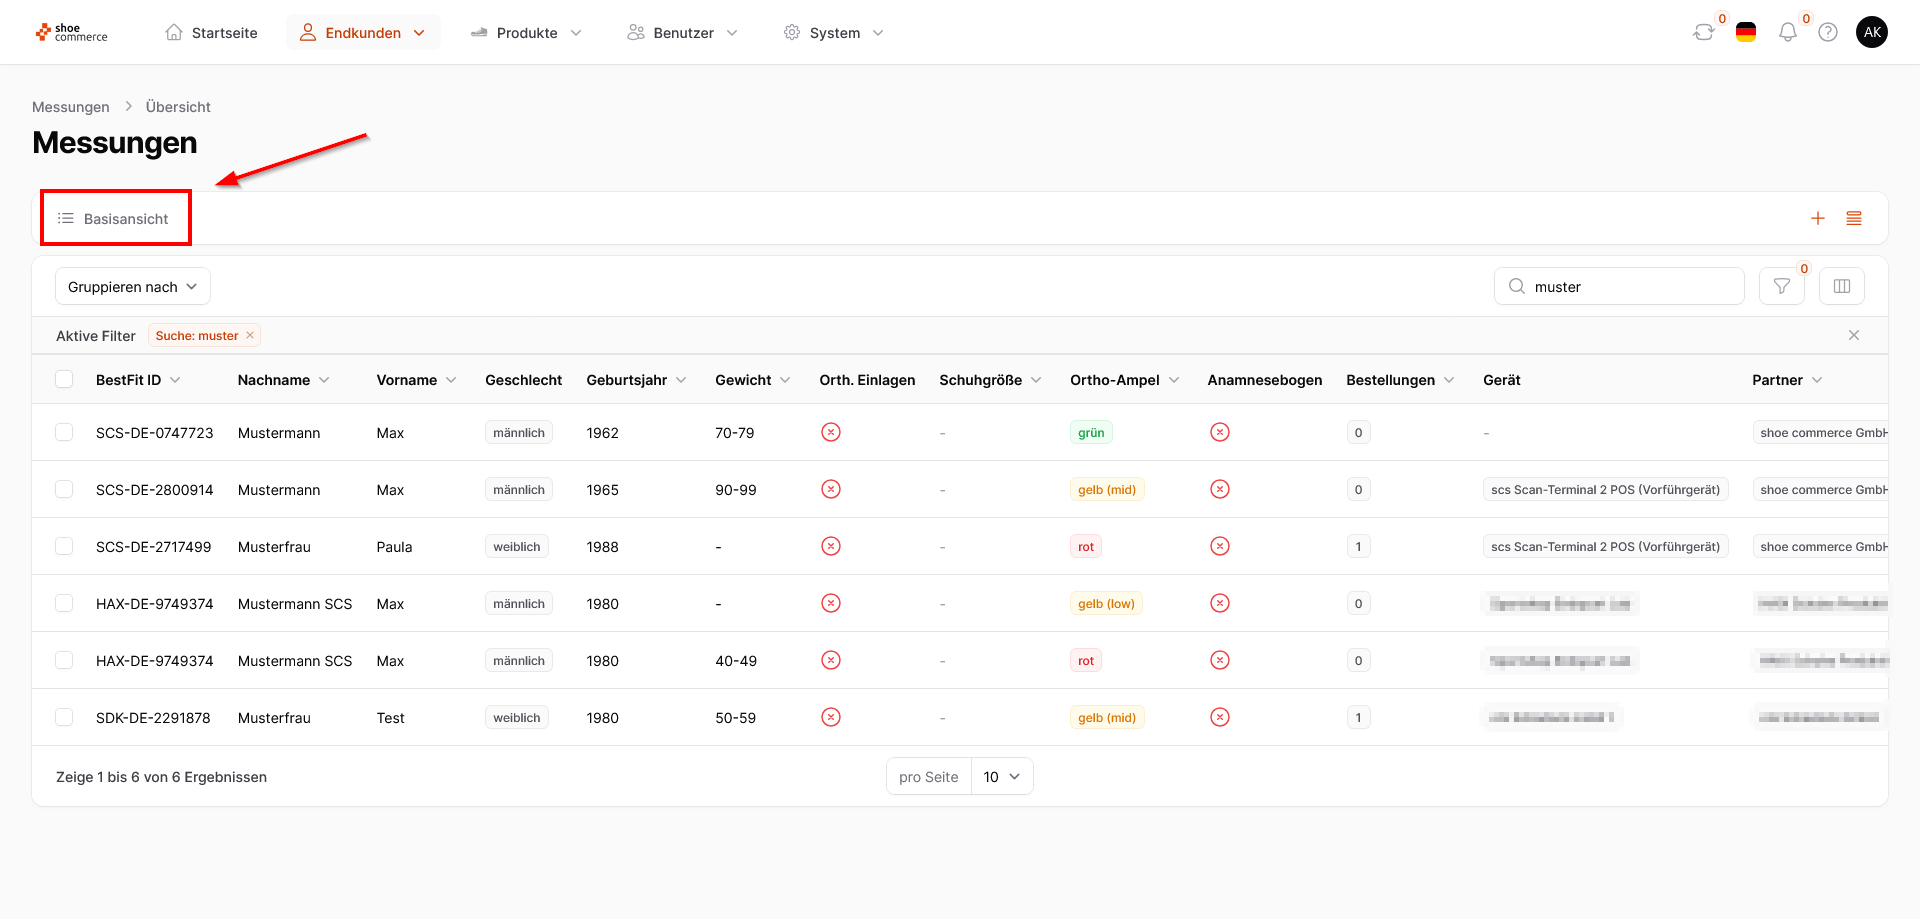The width and height of the screenshot is (1920, 919).
Task: Go to Startseite
Action: coord(211,32)
